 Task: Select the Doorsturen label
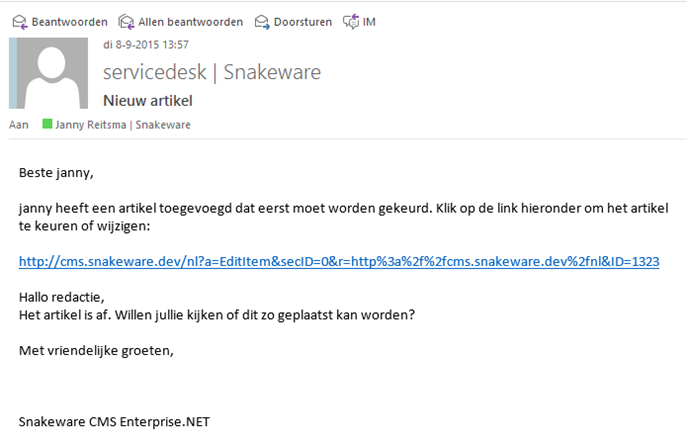coord(303,22)
